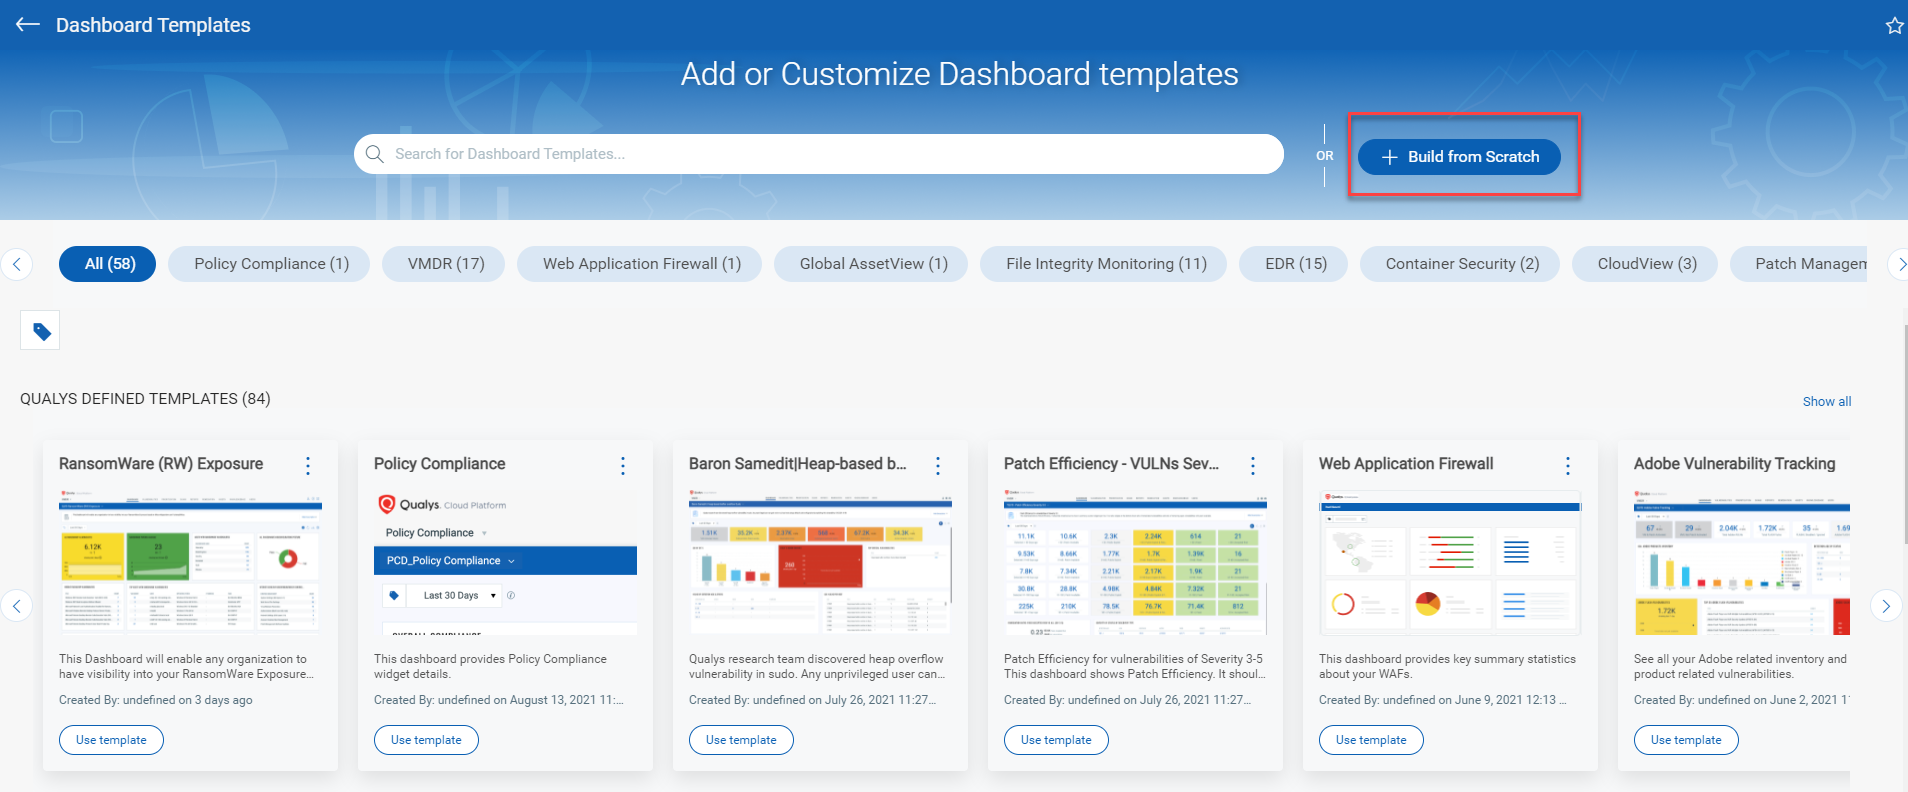Open Web Application Firewall preview thumbnail
Viewport: 1908px width, 792px height.
pos(1450,563)
